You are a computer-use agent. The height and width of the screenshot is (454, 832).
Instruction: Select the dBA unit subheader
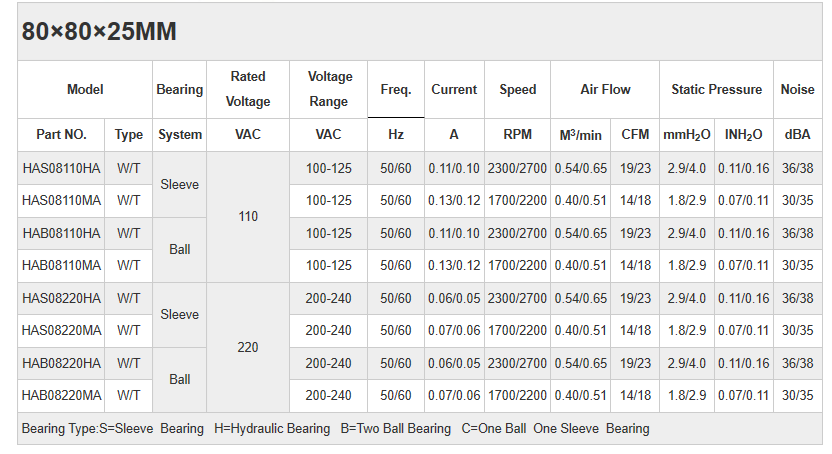pyautogui.click(x=797, y=134)
